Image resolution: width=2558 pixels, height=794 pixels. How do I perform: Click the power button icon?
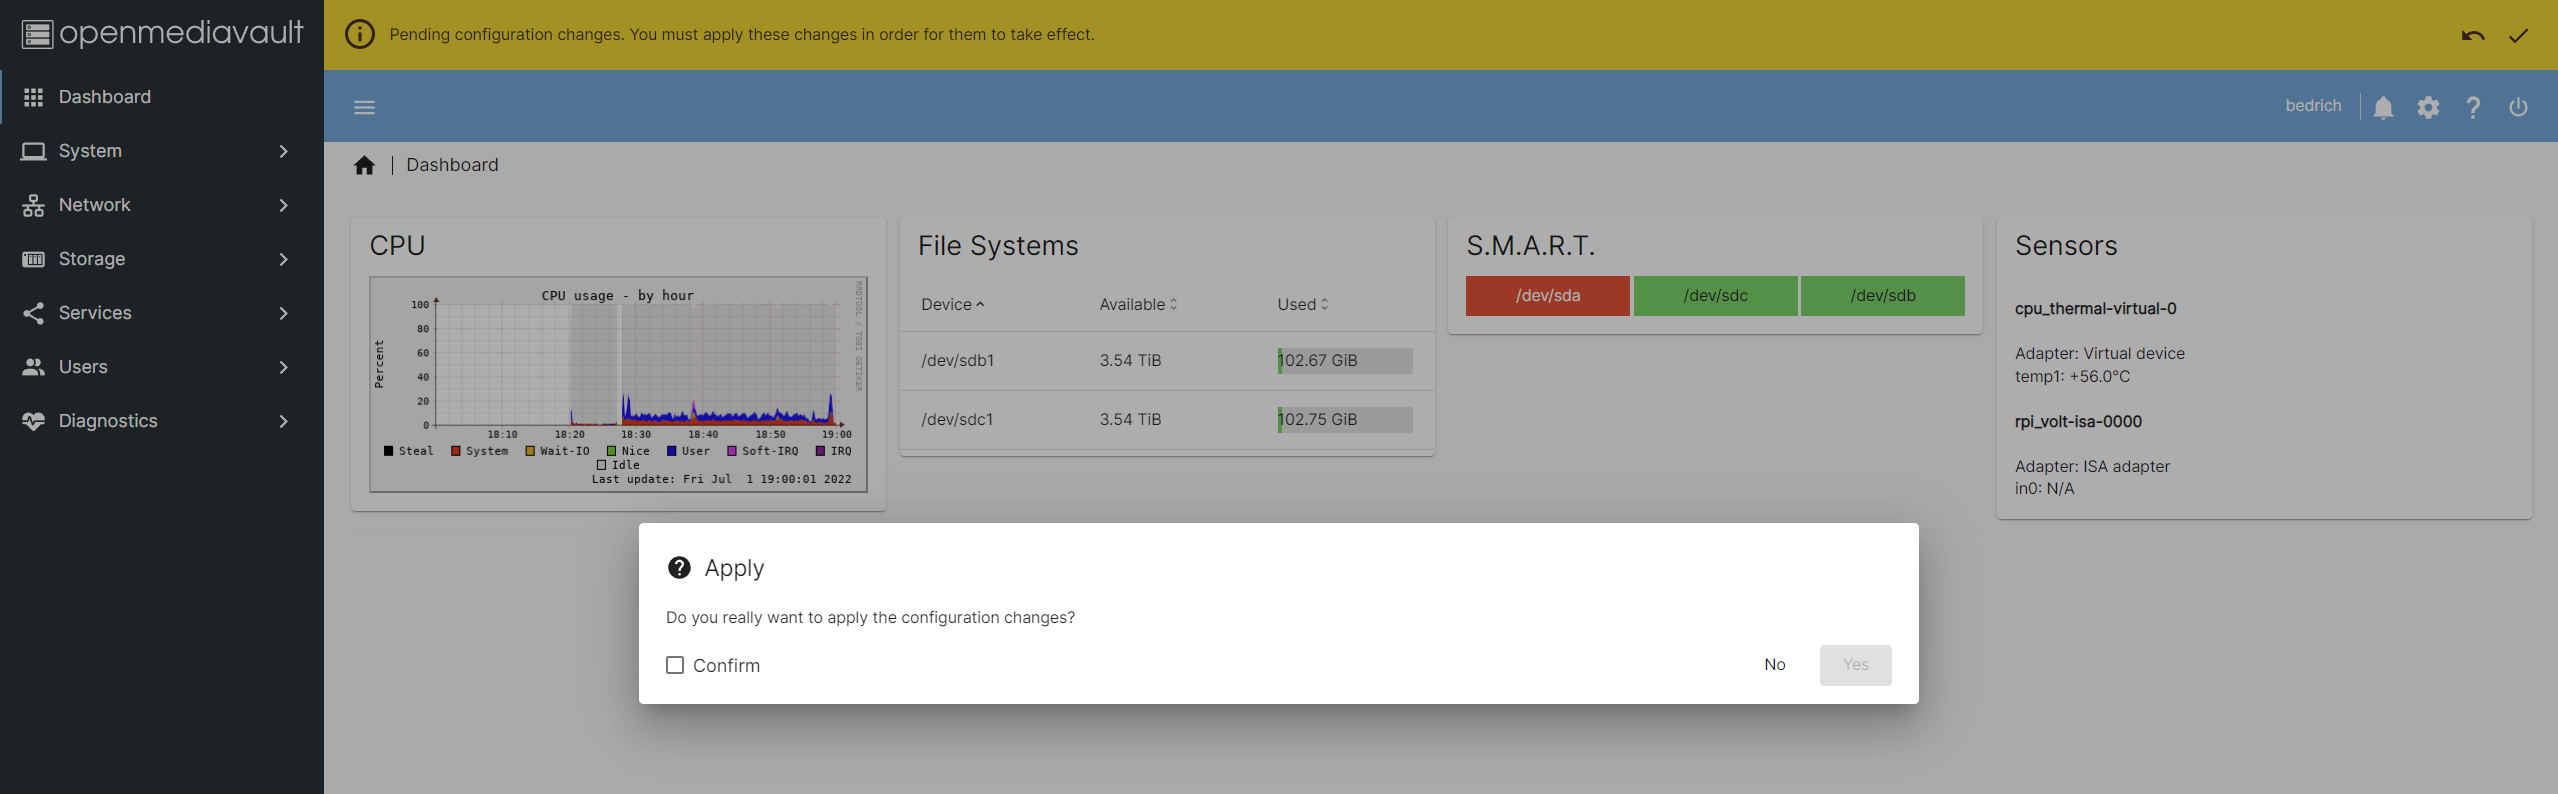[2518, 107]
